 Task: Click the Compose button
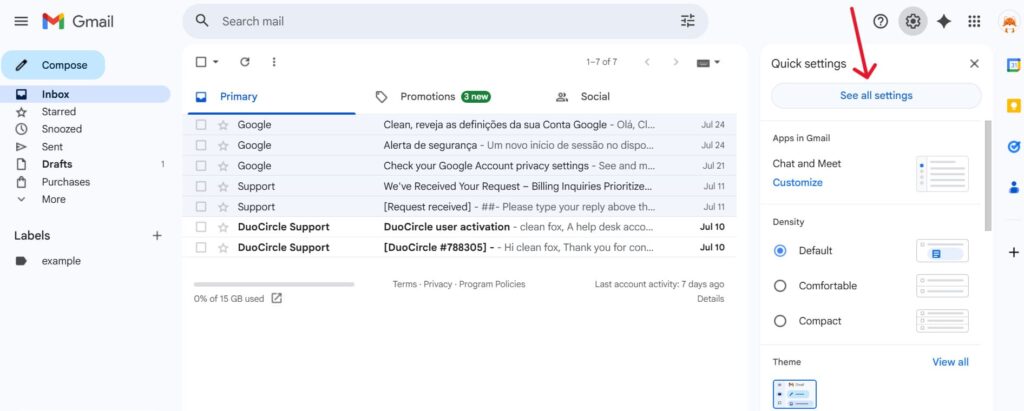(53, 65)
